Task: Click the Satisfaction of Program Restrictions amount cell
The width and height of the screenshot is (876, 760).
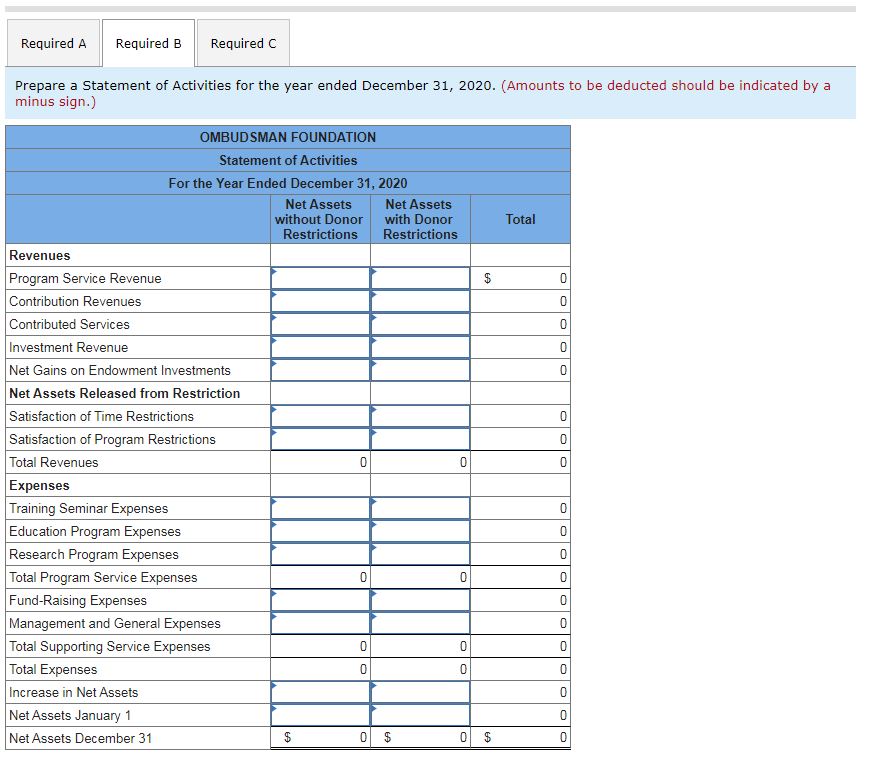Action: click(x=320, y=439)
